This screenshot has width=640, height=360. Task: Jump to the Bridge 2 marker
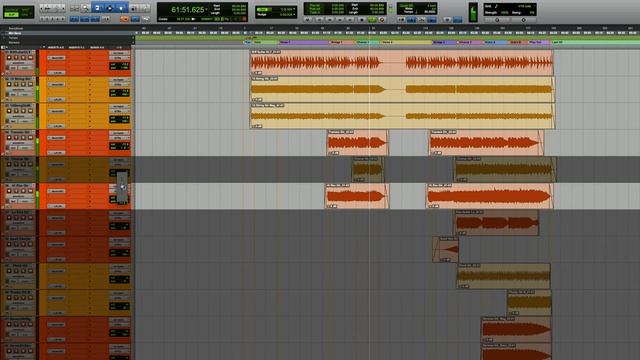(439, 42)
